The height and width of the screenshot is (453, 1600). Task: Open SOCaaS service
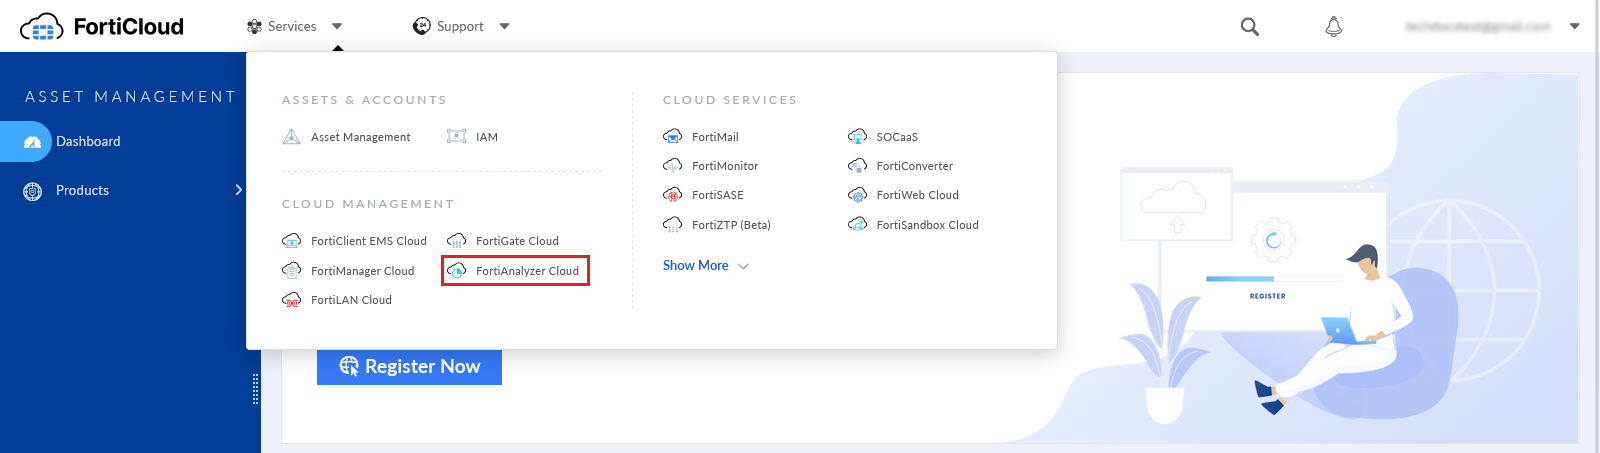click(x=897, y=137)
